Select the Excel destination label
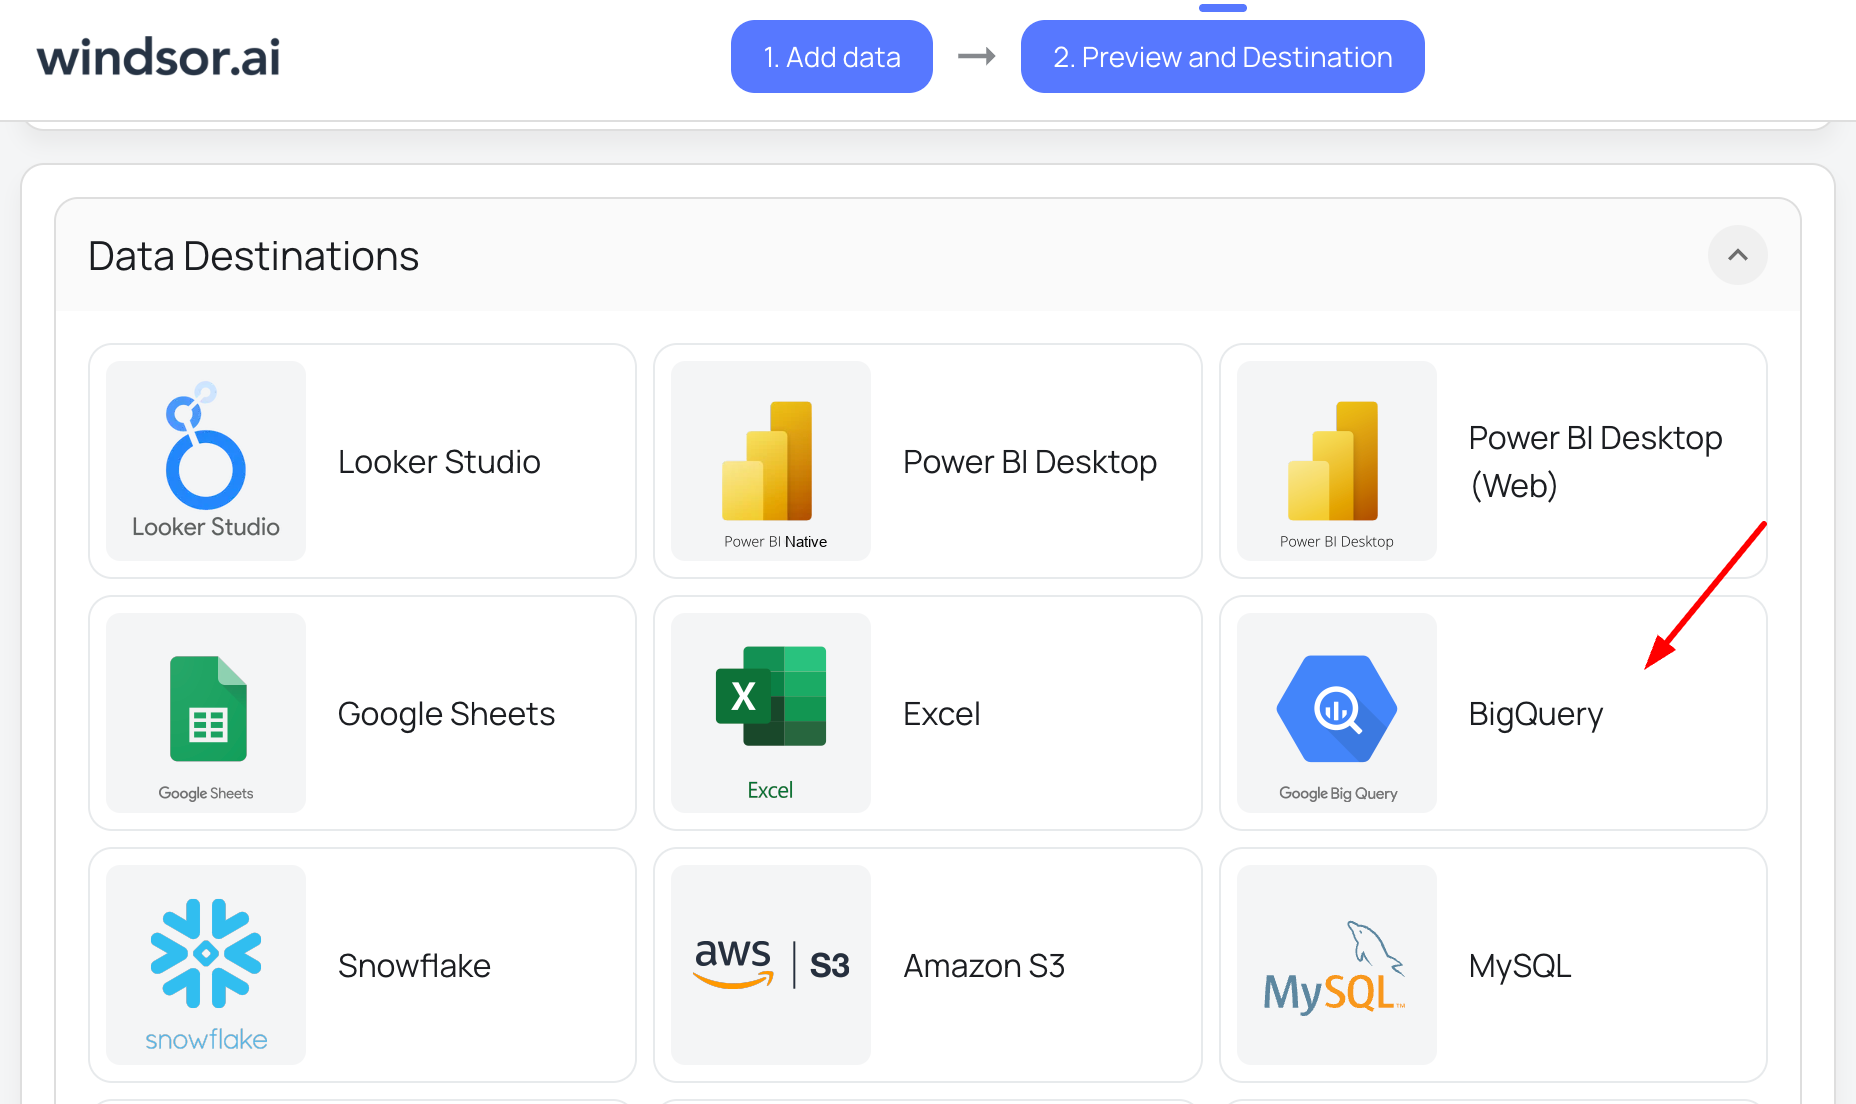1856x1104 pixels. coord(941,714)
